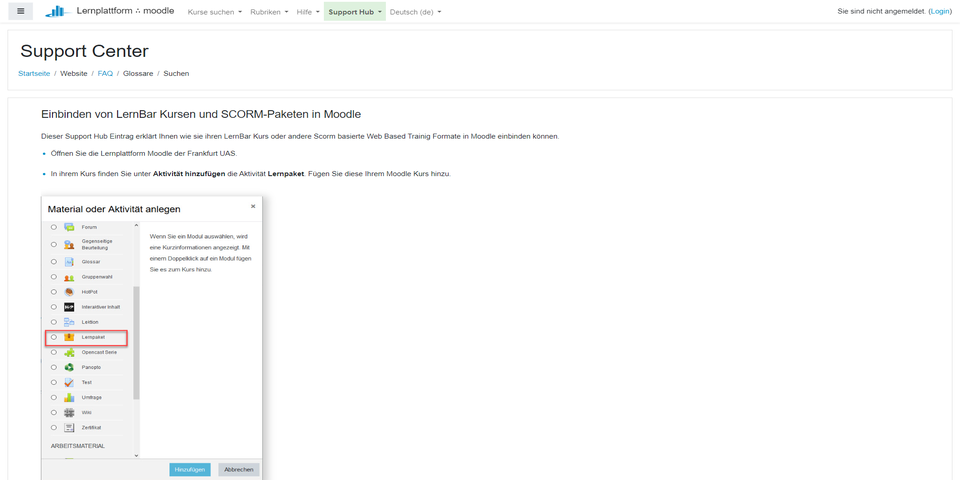Click the Abbrechen button

(x=239, y=470)
